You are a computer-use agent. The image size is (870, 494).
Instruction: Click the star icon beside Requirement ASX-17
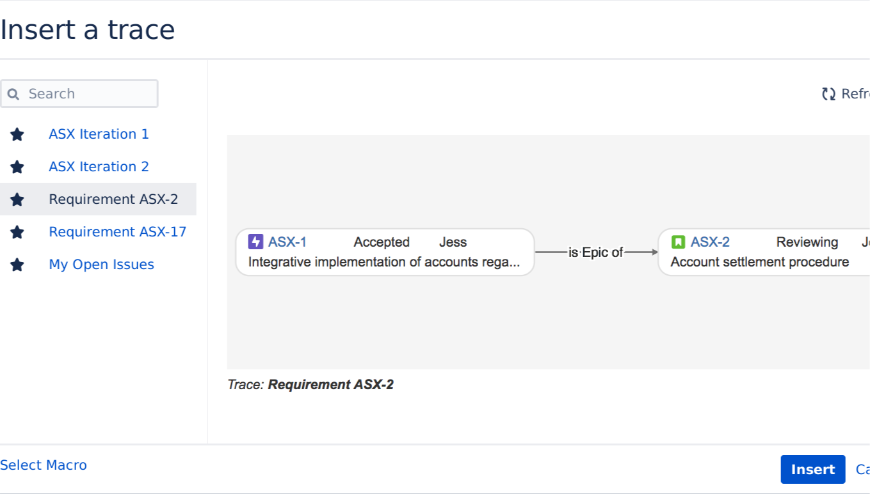point(17,232)
